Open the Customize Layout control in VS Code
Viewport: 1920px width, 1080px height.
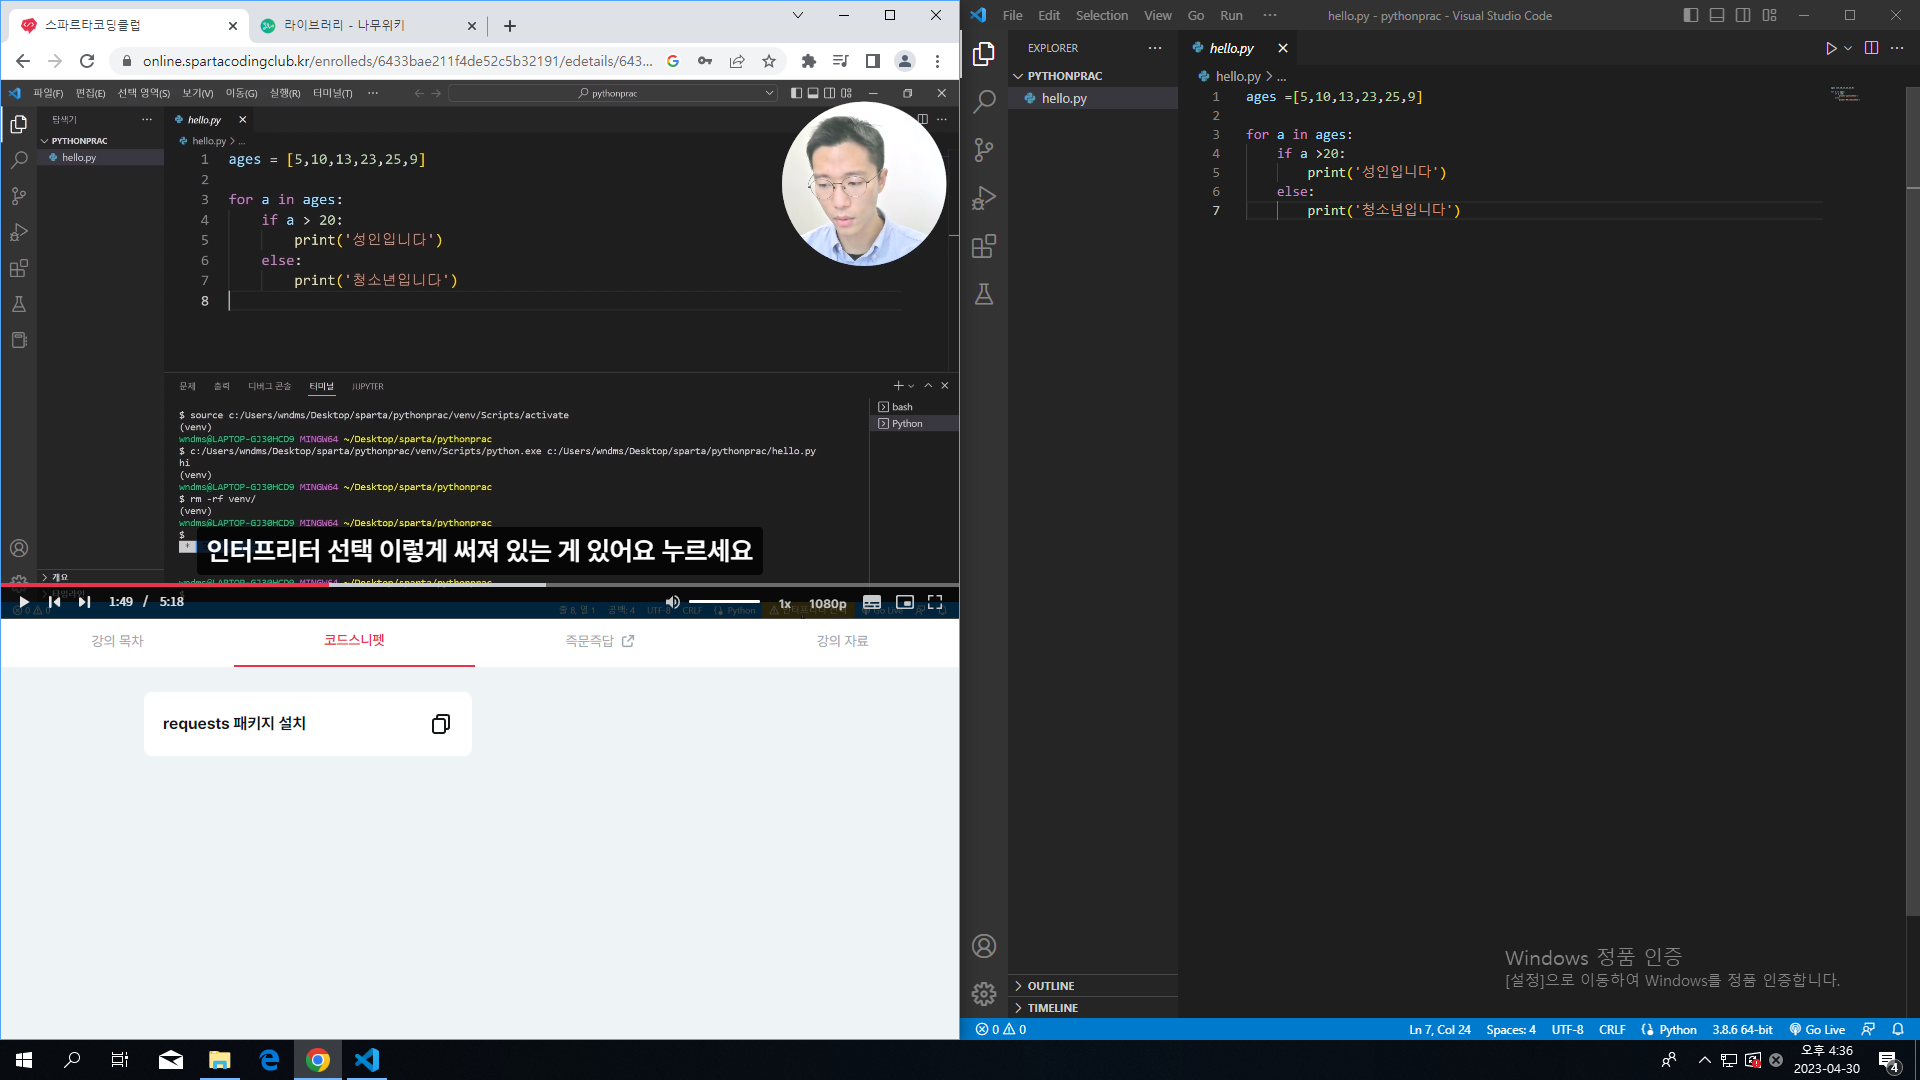pyautogui.click(x=1770, y=15)
